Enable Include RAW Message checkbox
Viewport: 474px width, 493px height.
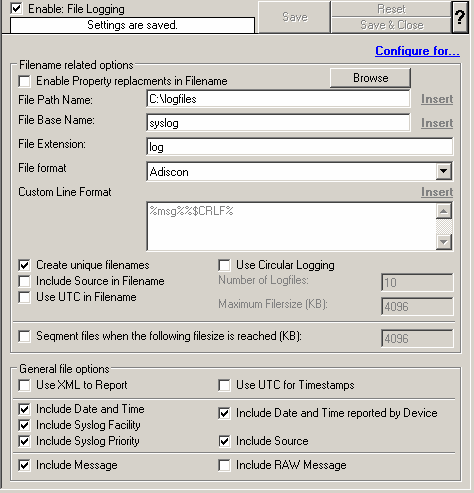click(x=224, y=465)
